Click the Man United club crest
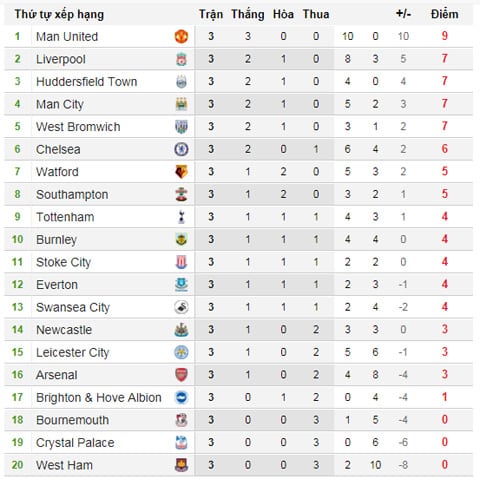 pos(181,36)
